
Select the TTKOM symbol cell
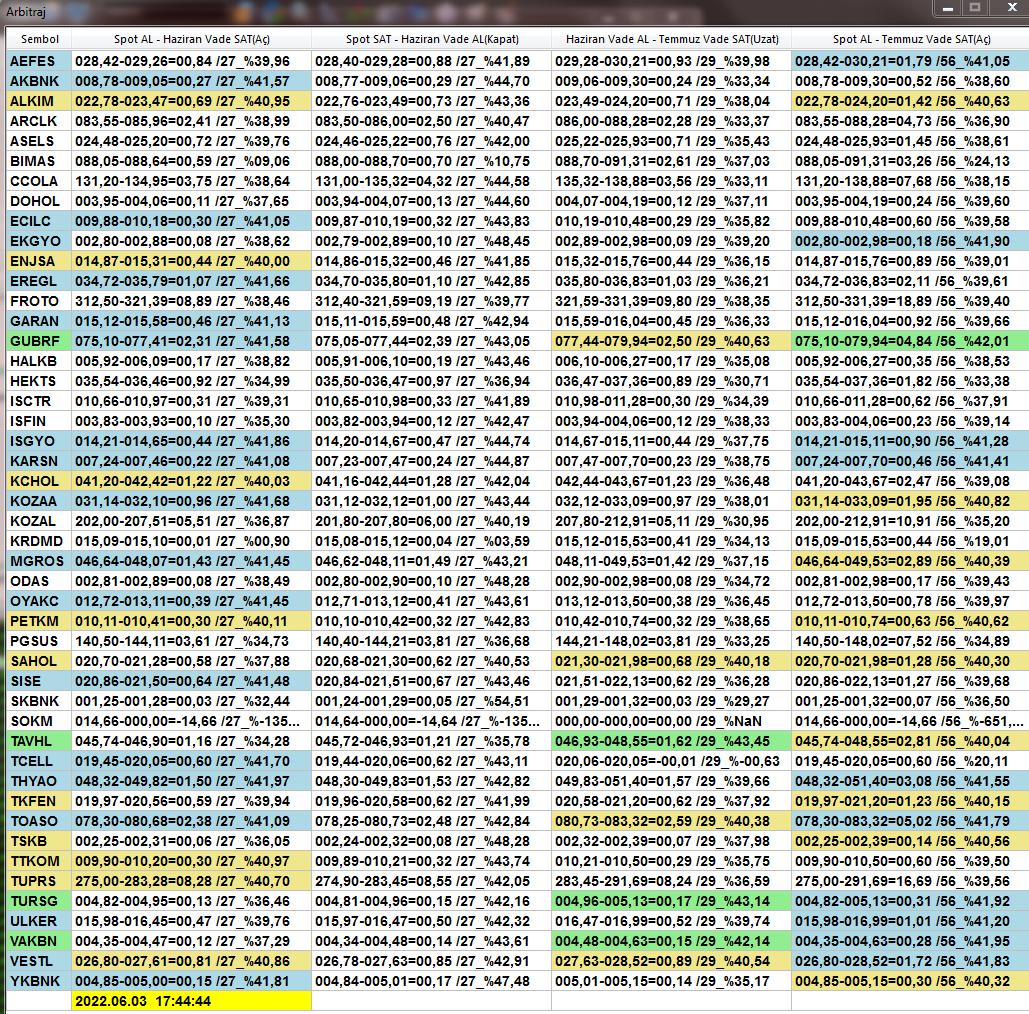pyautogui.click(x=39, y=862)
